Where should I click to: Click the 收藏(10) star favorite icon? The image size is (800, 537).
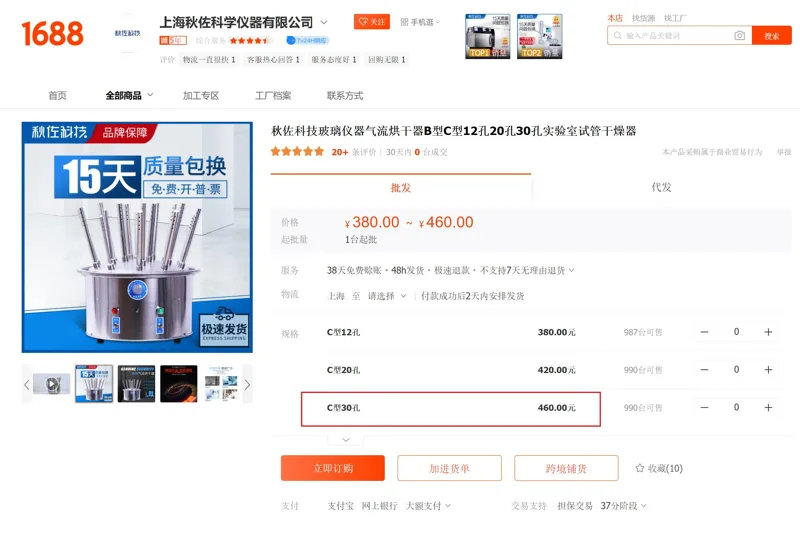click(639, 468)
